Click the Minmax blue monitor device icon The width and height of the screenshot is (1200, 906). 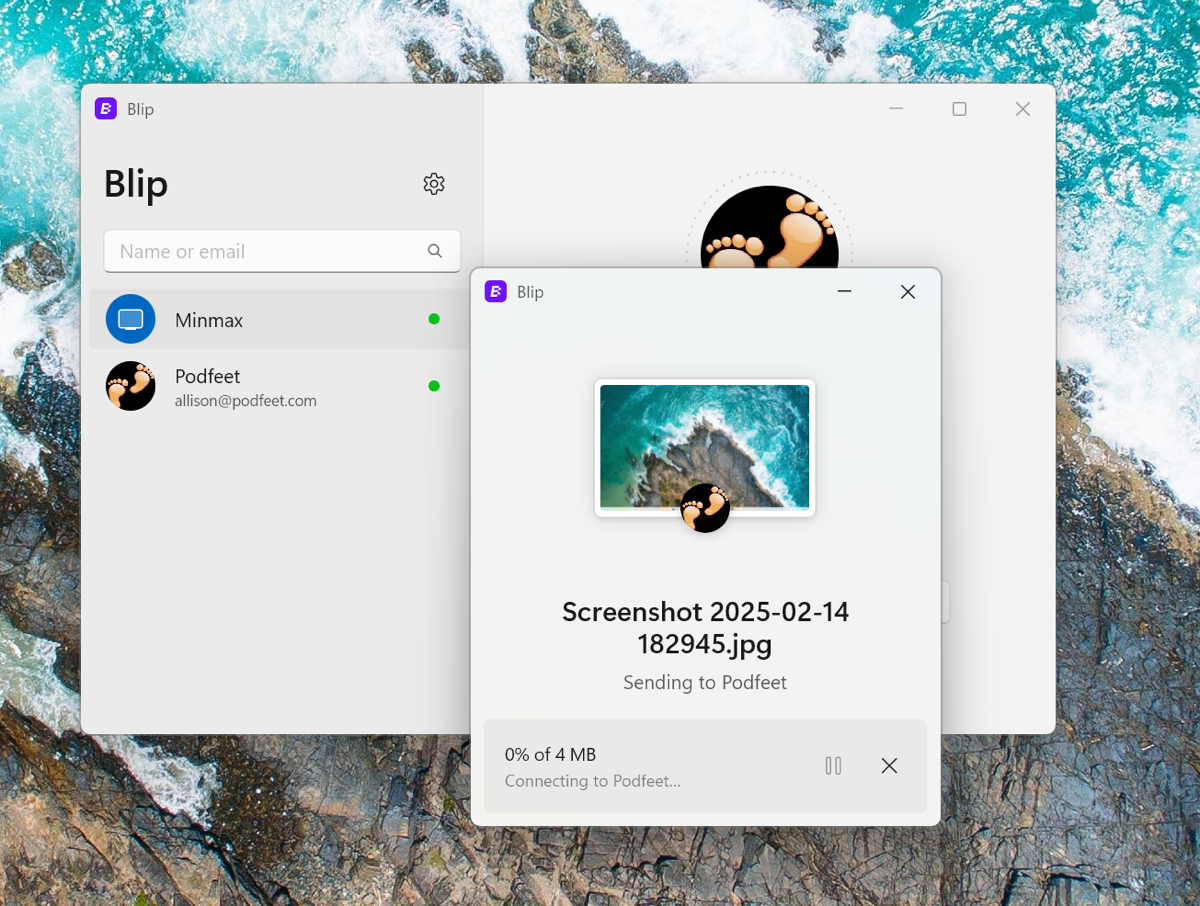click(x=131, y=319)
